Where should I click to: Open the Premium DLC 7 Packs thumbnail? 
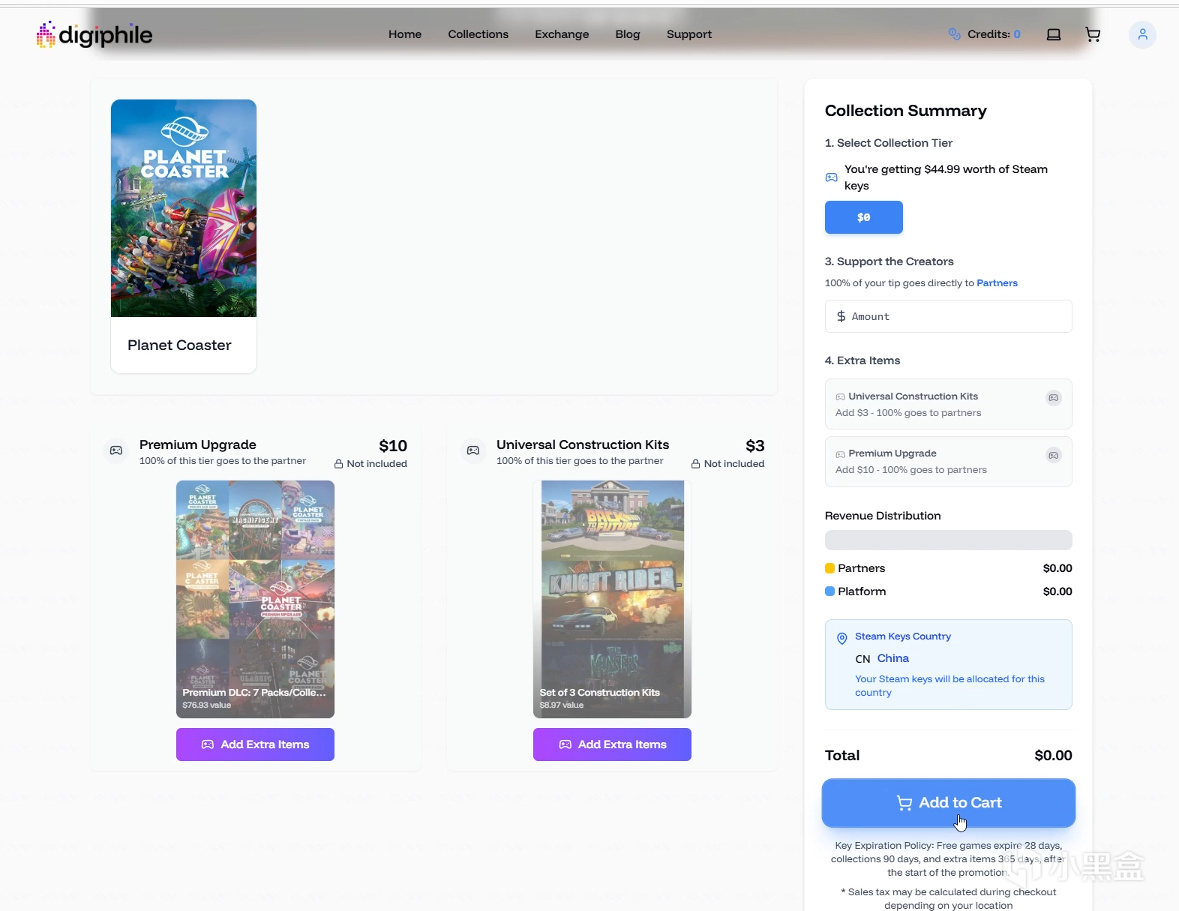click(x=255, y=599)
